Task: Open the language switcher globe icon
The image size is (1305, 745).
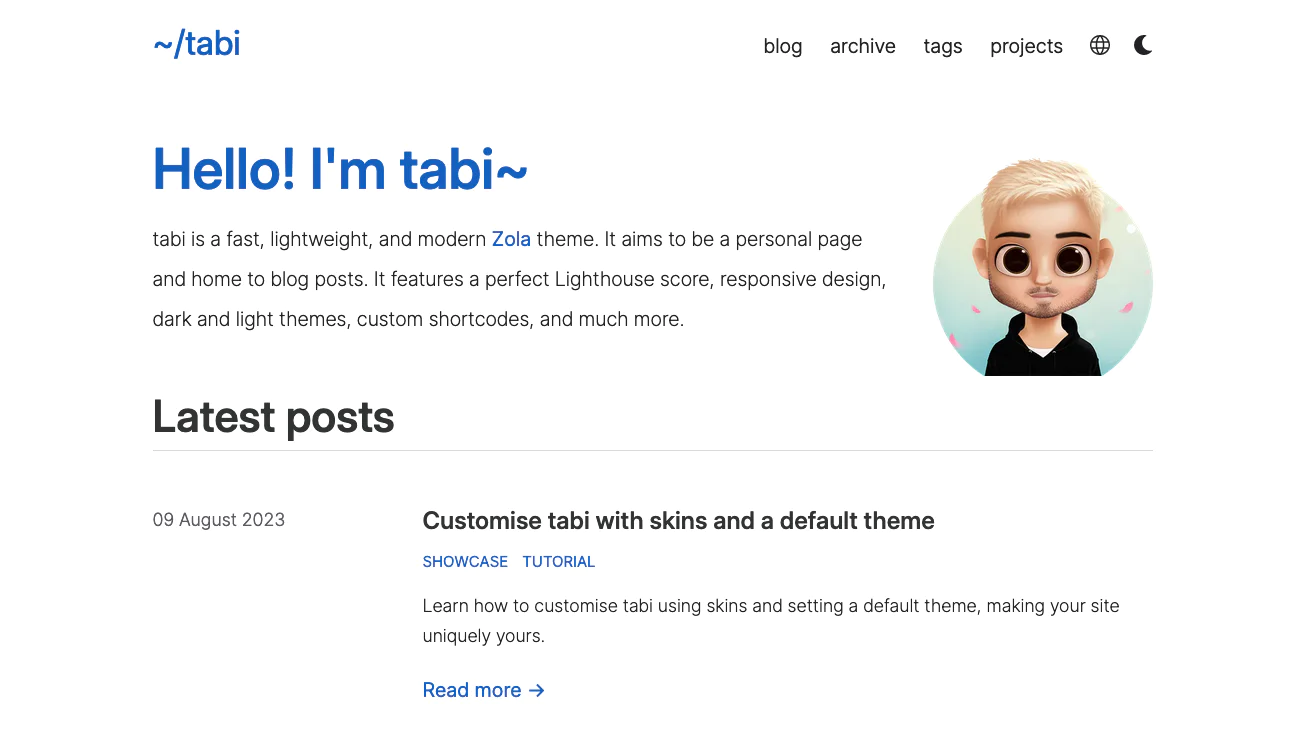Action: point(1100,45)
